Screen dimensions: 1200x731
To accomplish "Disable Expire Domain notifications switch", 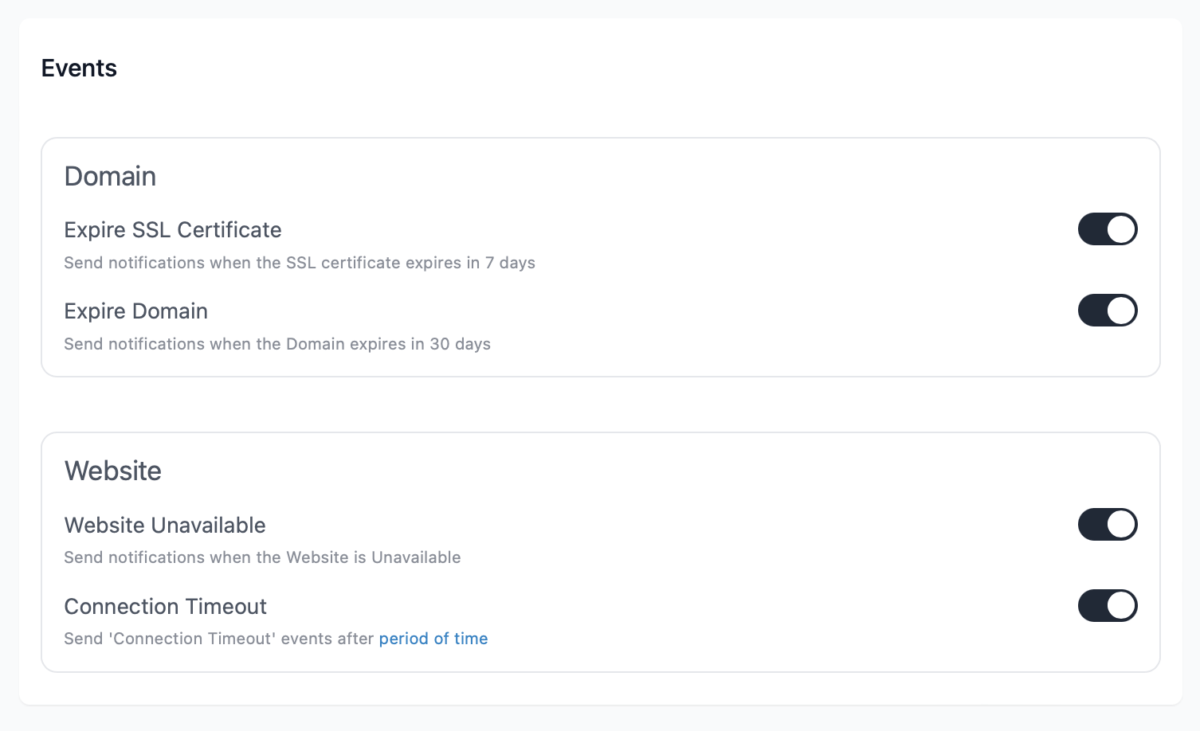I will tap(1107, 310).
